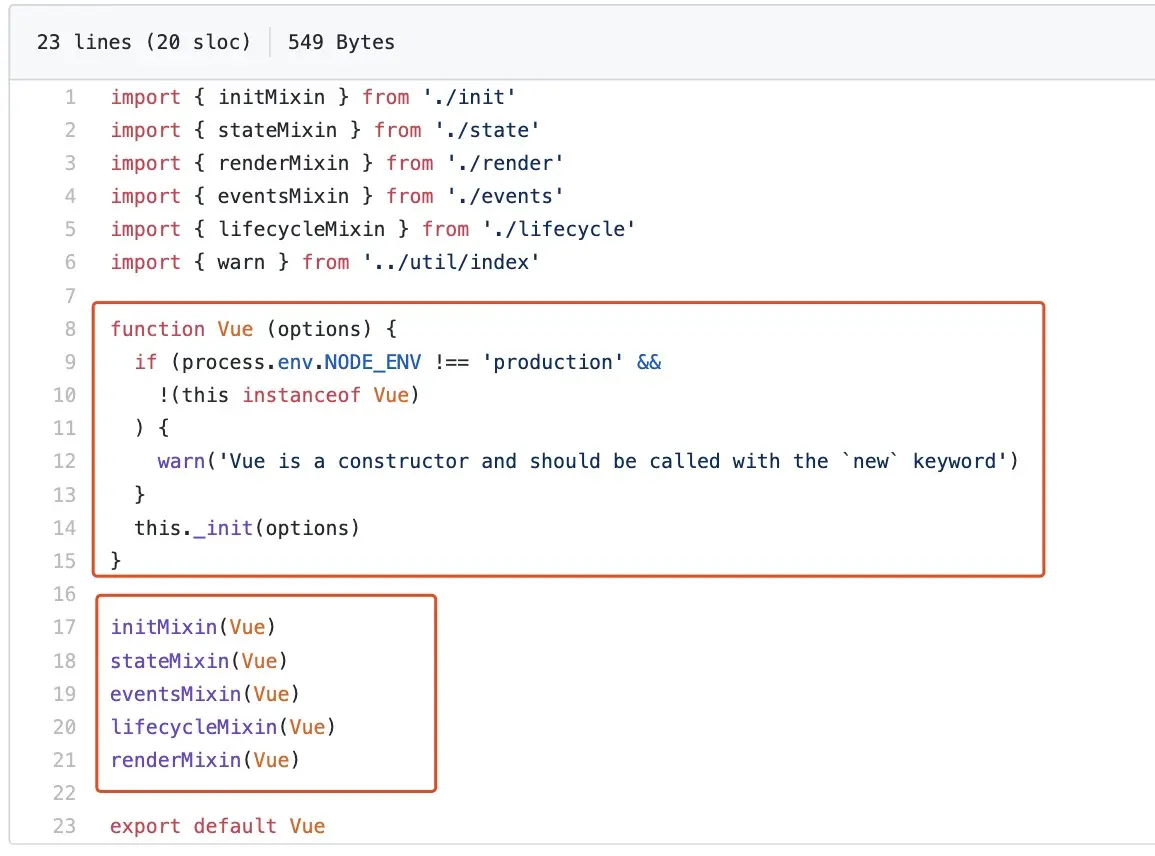Screen dimensions: 1155x856
Task: Select the './lifecycle' import path text
Action: (559, 228)
